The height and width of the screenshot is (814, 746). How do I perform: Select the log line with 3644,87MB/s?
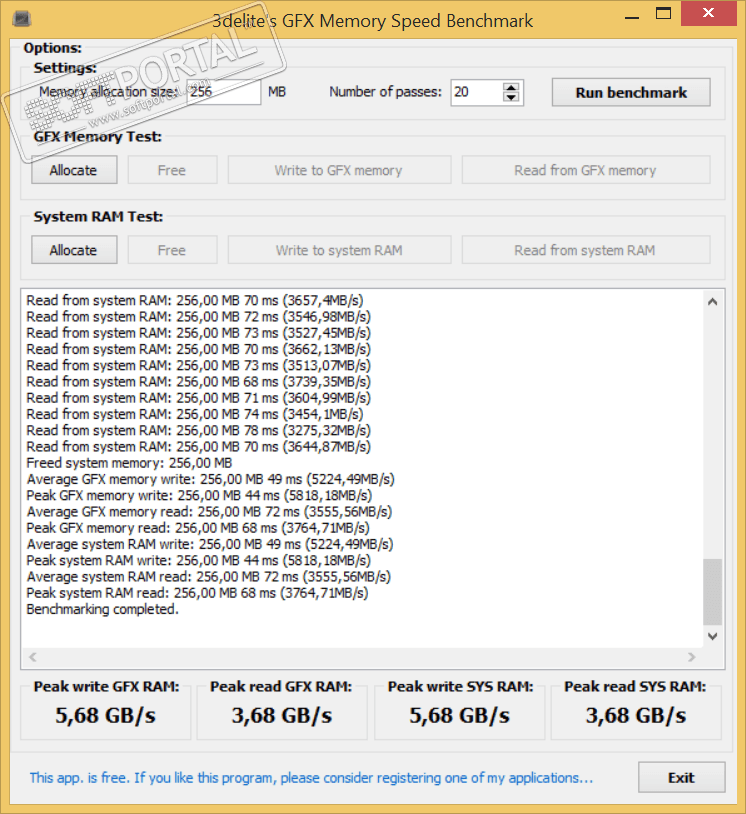pos(199,447)
